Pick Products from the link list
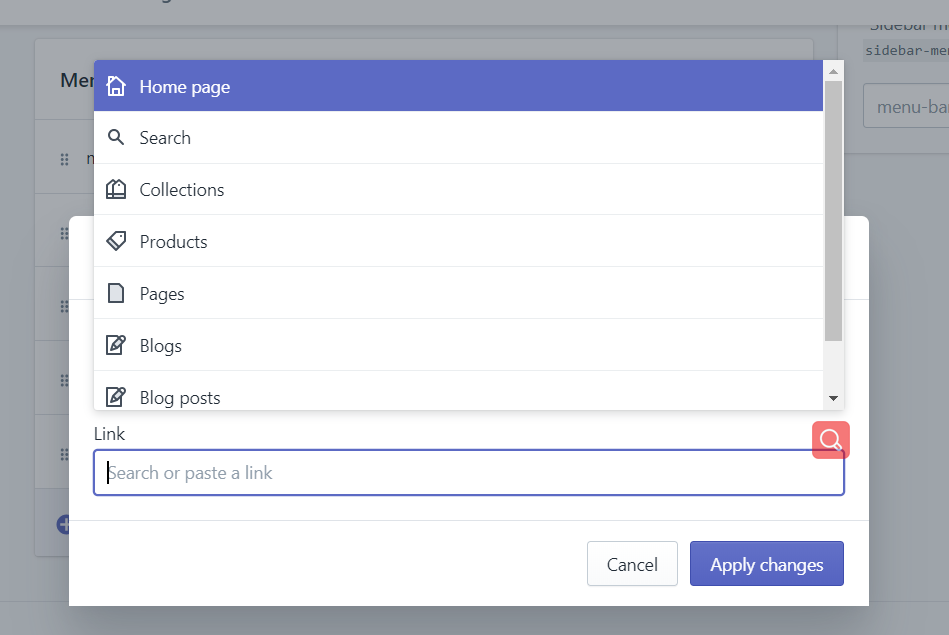Image resolution: width=949 pixels, height=635 pixels. coord(458,242)
